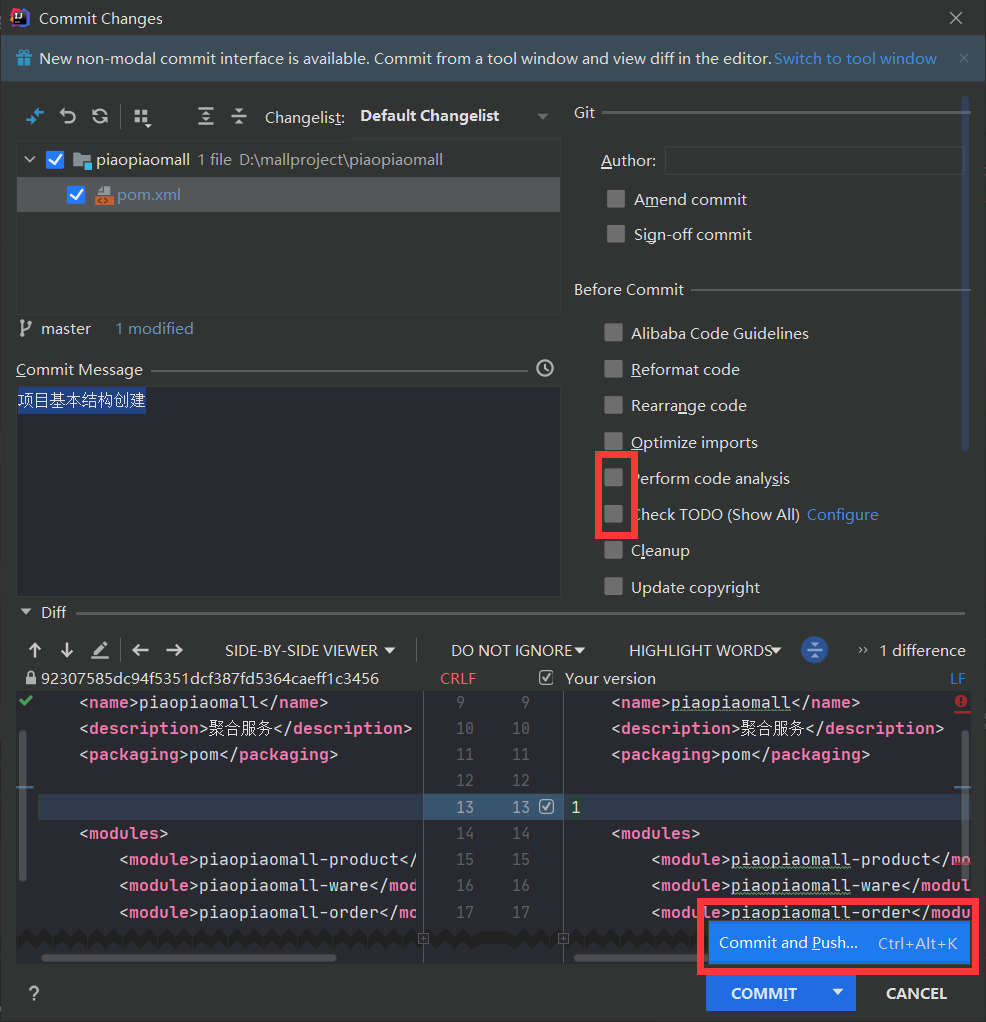Collapse the Diff section
The width and height of the screenshot is (986, 1022).
coord(26,612)
